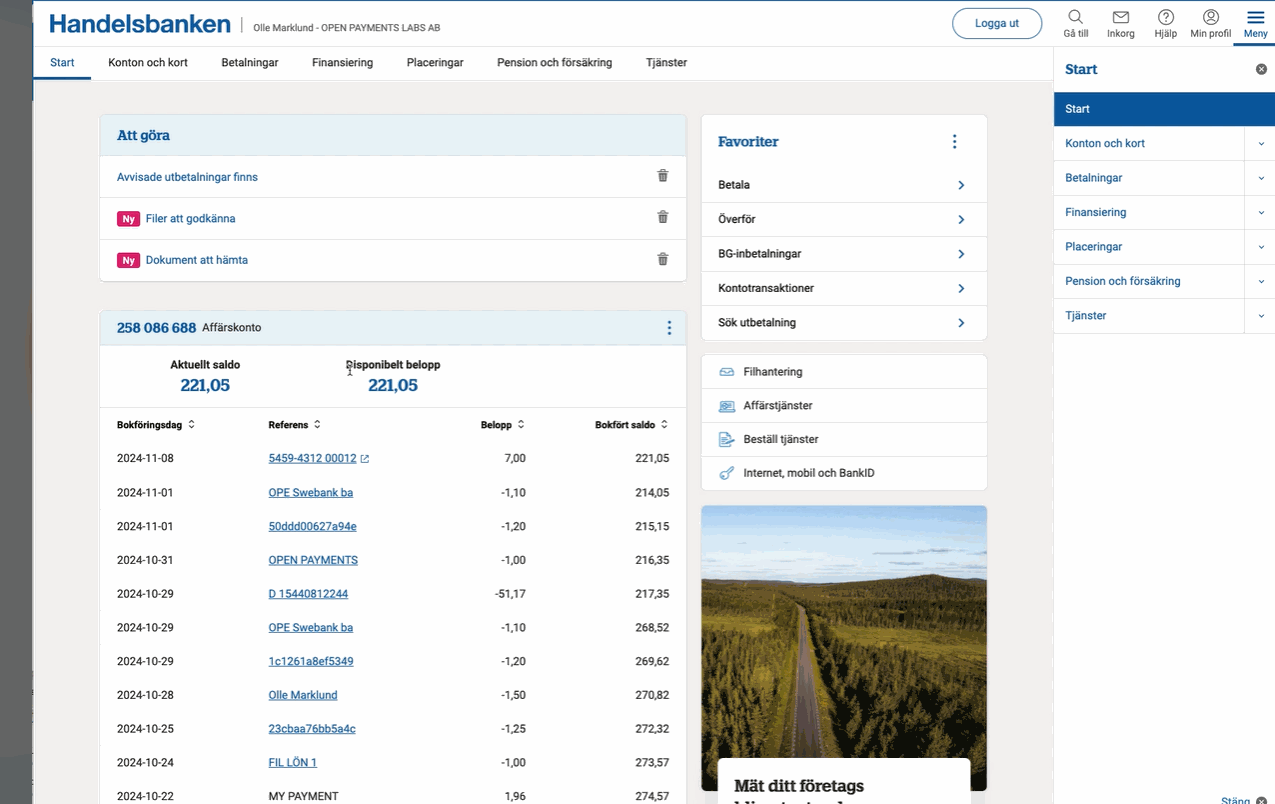
Task: Open Konton och kort top navigation tab
Action: (148, 62)
